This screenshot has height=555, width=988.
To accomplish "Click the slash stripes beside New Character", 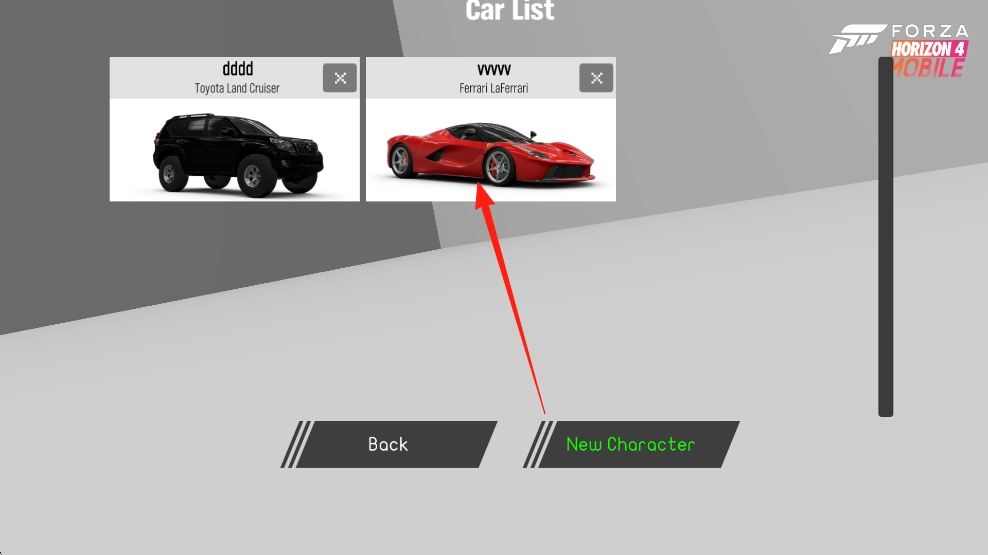I will [538, 444].
